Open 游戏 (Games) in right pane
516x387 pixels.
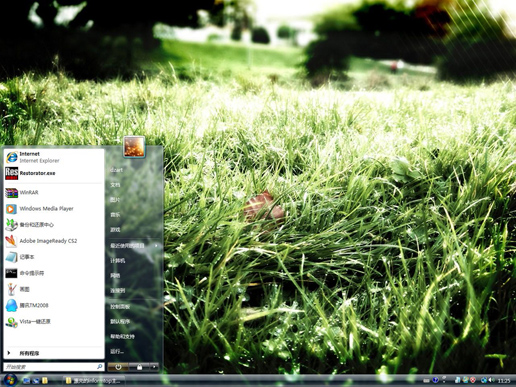click(x=115, y=230)
